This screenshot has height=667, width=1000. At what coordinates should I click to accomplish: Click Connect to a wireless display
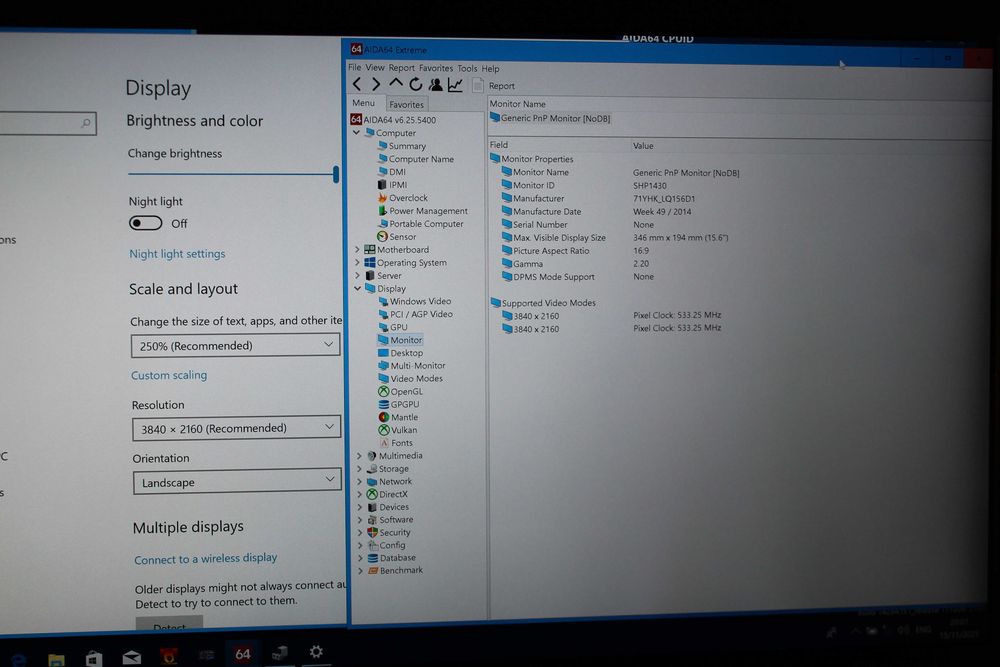pos(205,559)
